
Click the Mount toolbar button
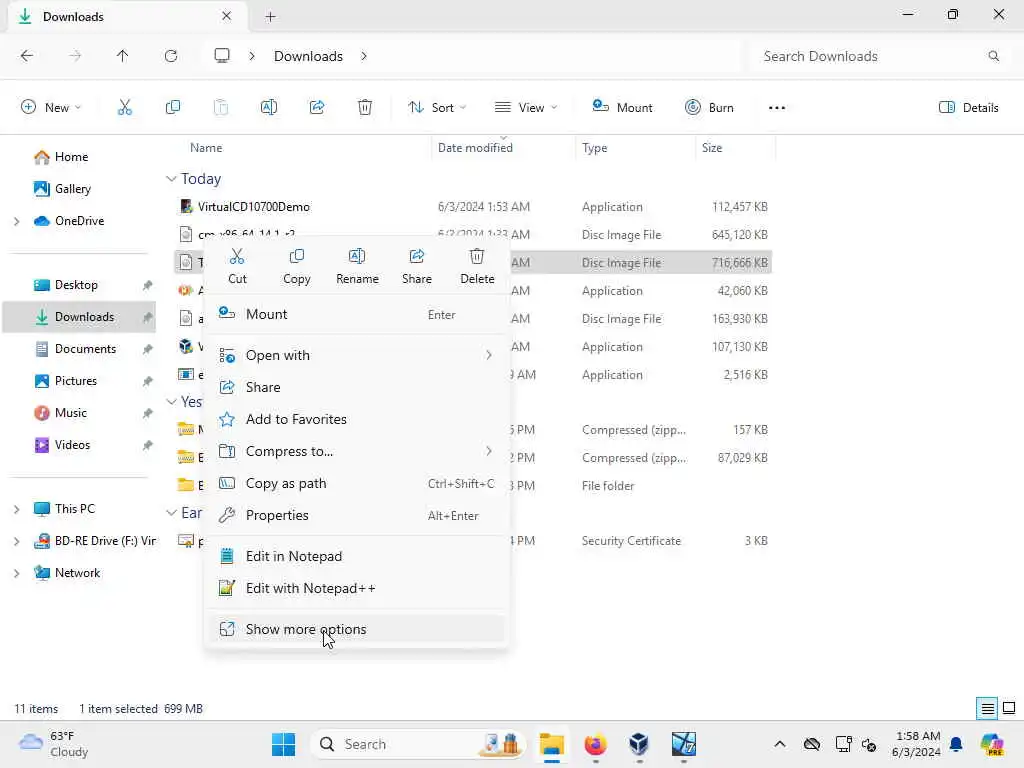point(622,108)
